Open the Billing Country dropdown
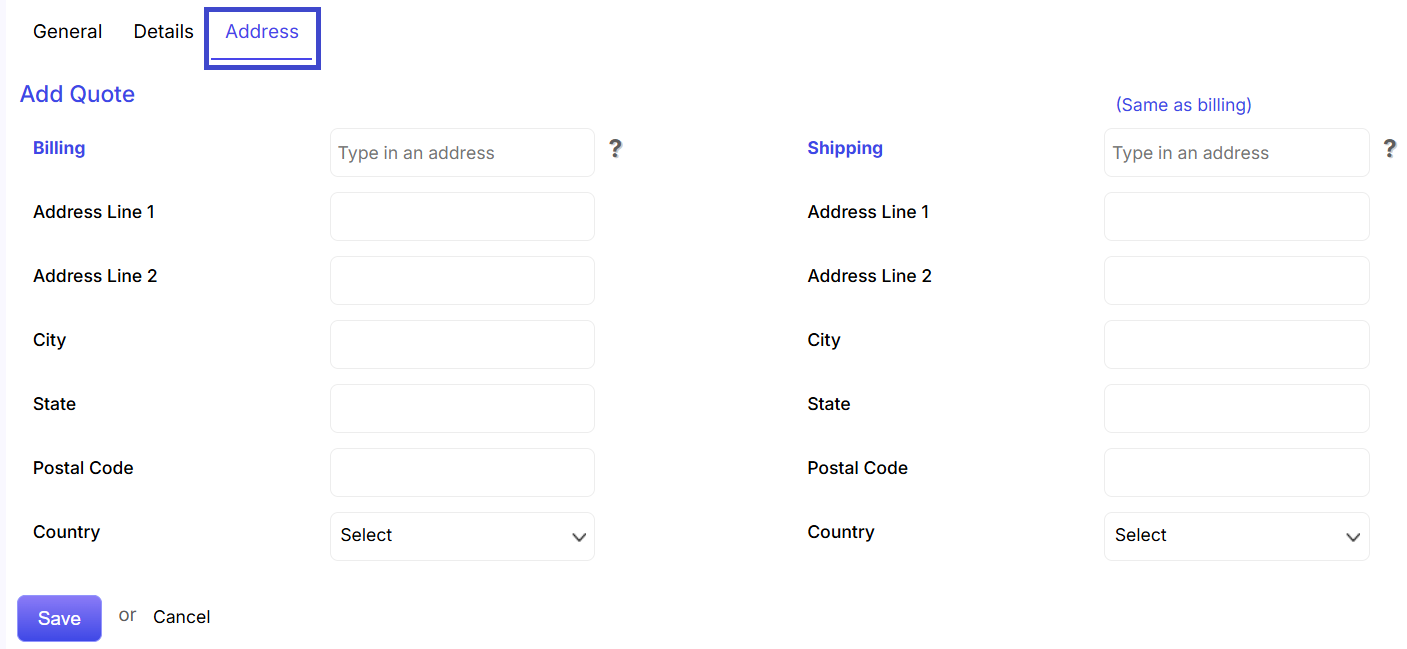The height and width of the screenshot is (649, 1407). (462, 536)
